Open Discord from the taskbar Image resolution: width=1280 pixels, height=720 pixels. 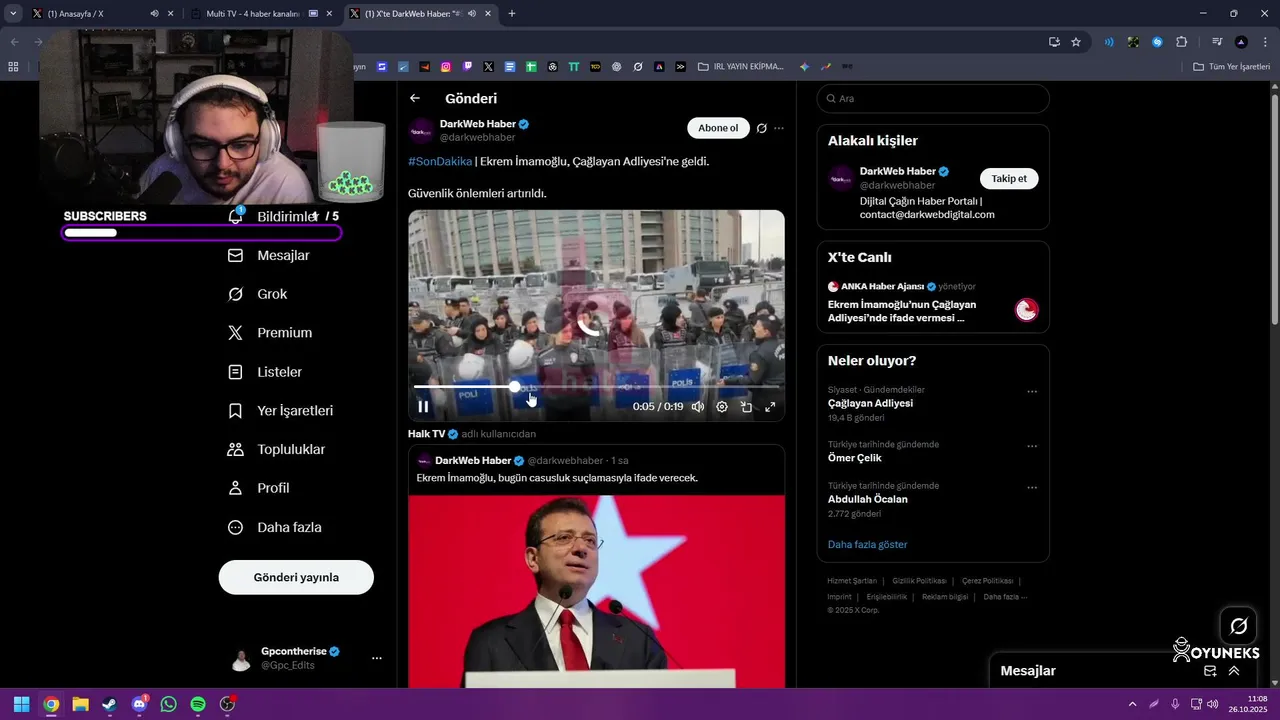139,704
